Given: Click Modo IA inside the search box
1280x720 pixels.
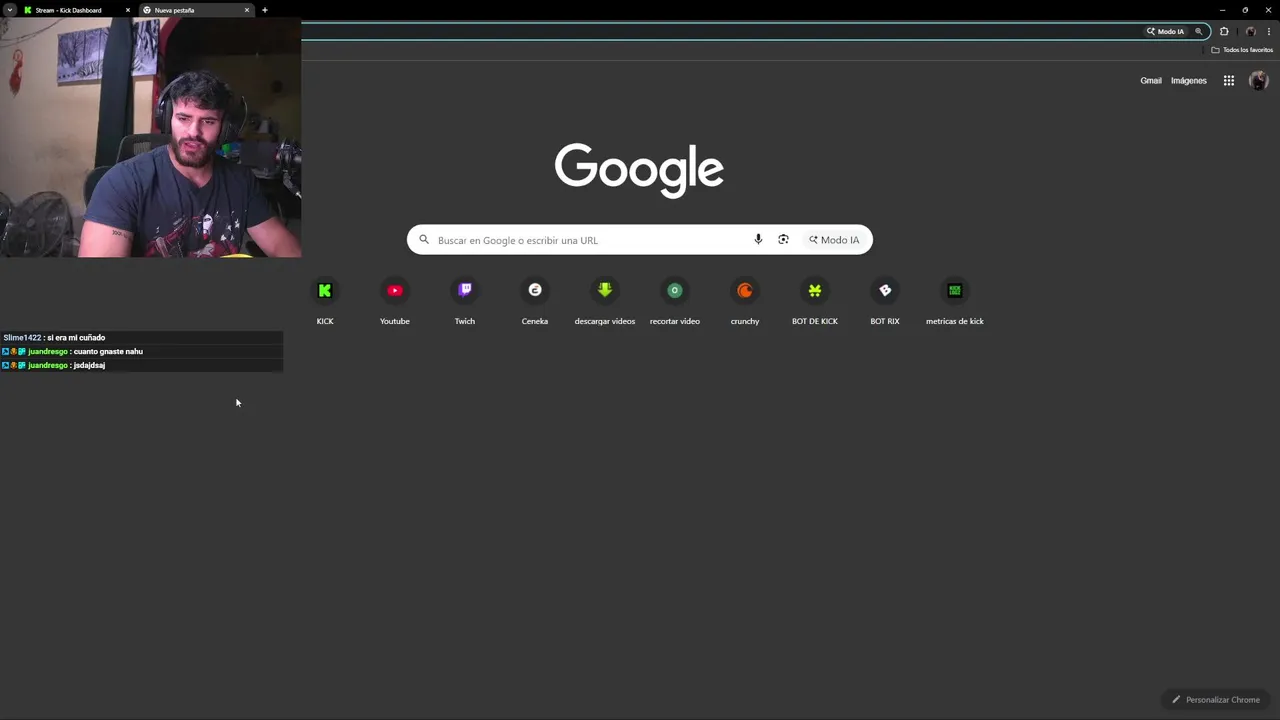Looking at the screenshot, I should pyautogui.click(x=835, y=240).
